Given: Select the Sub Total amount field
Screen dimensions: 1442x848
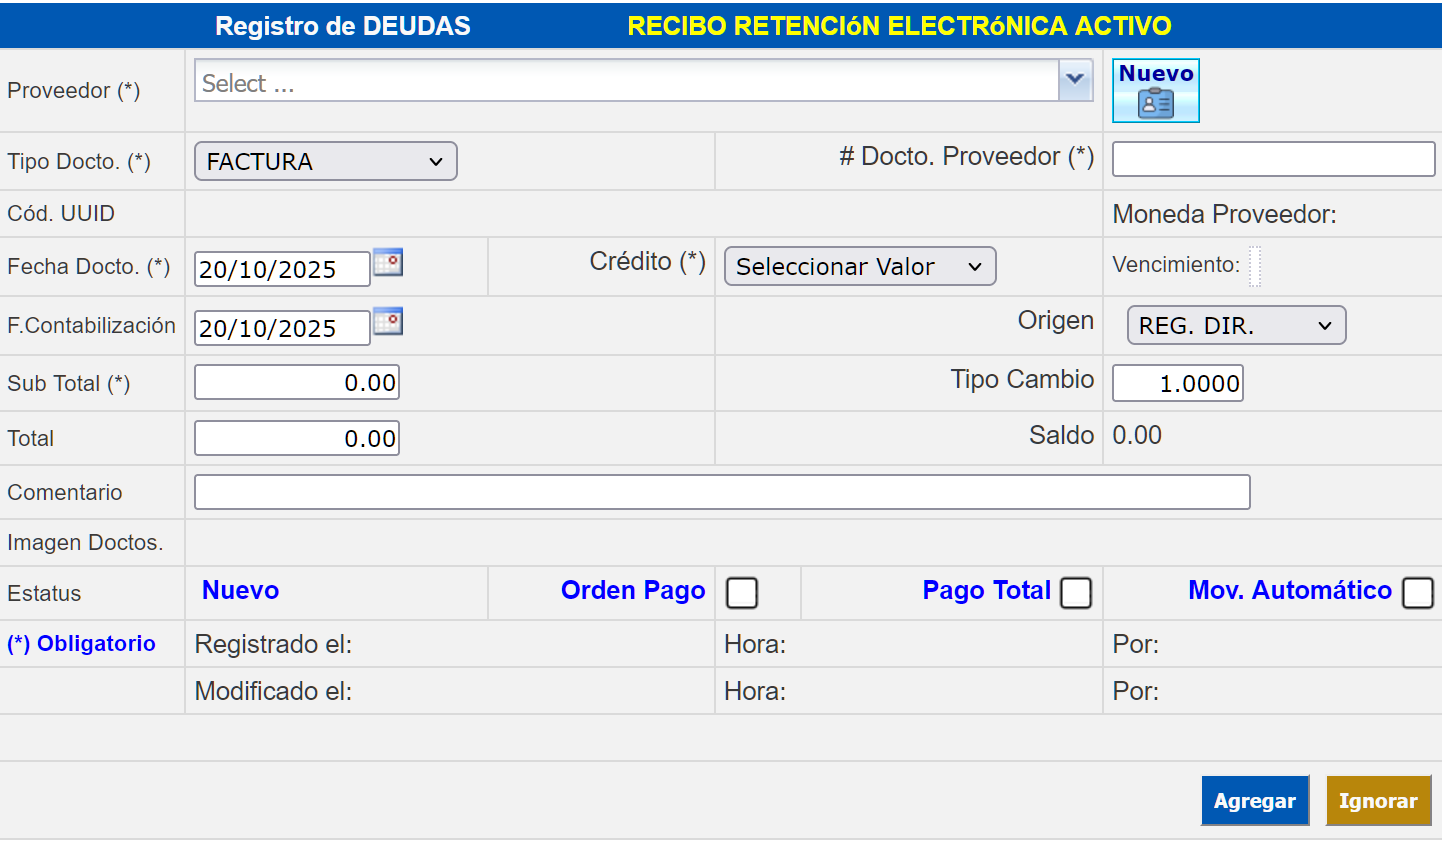Looking at the screenshot, I should [297, 383].
